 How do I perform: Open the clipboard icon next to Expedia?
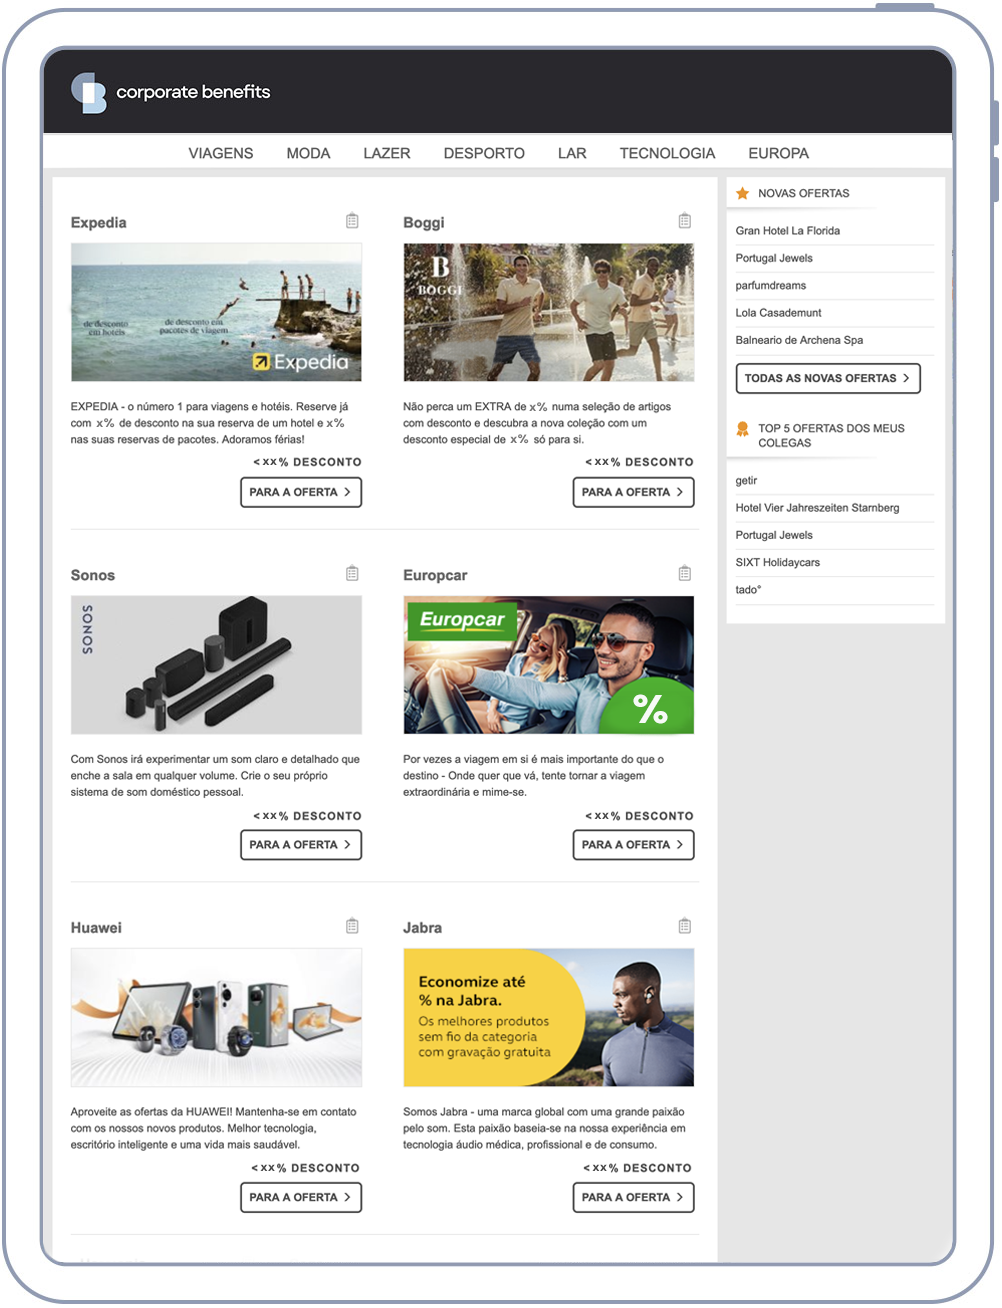[352, 221]
